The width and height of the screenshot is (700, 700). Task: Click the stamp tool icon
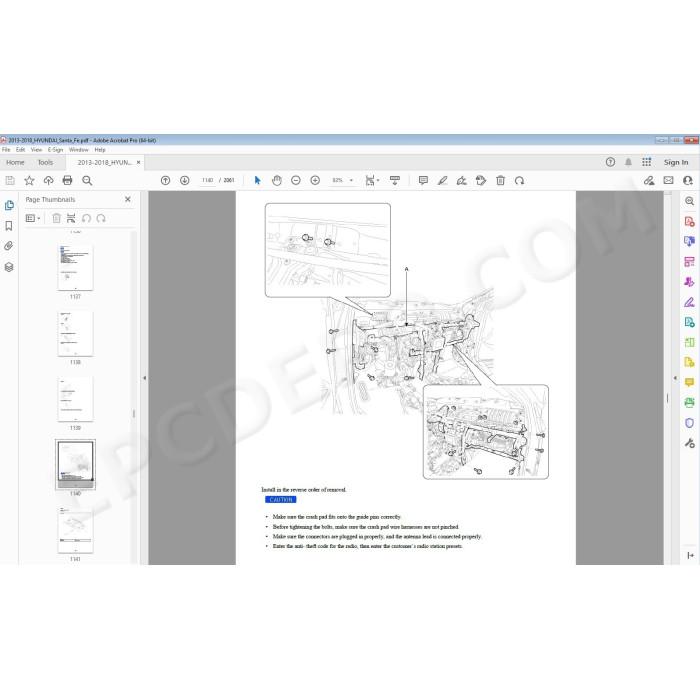pyautogui.click(x=481, y=180)
